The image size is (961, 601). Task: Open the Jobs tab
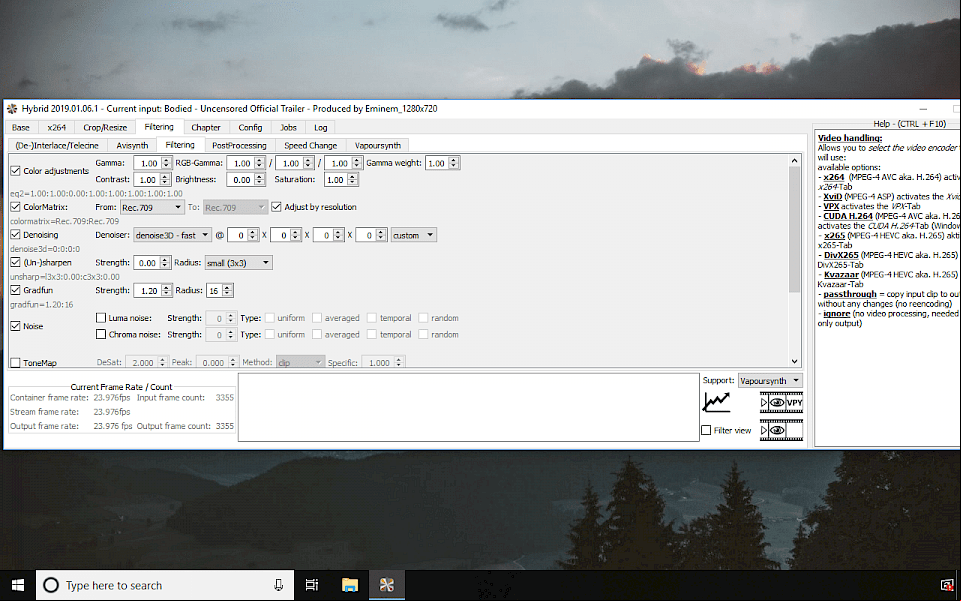289,127
